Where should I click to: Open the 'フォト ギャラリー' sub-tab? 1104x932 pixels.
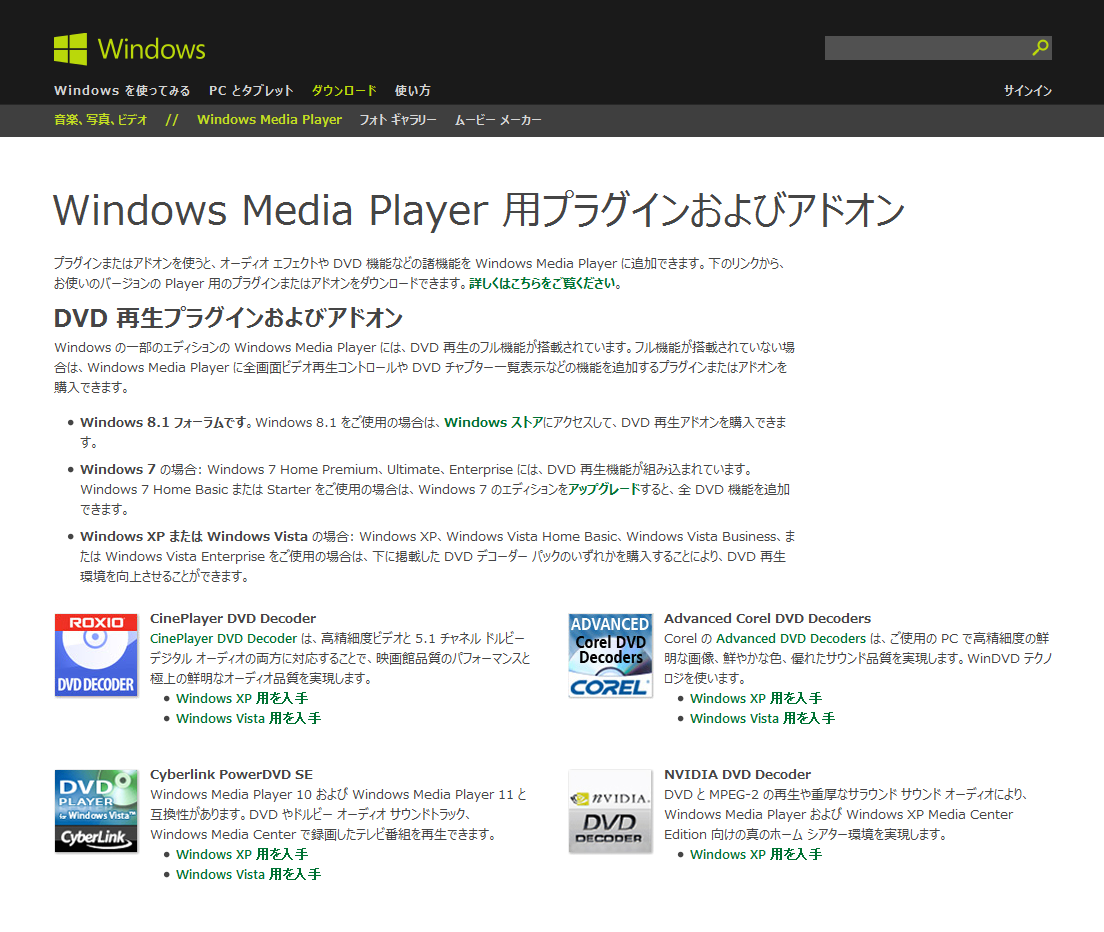click(398, 120)
